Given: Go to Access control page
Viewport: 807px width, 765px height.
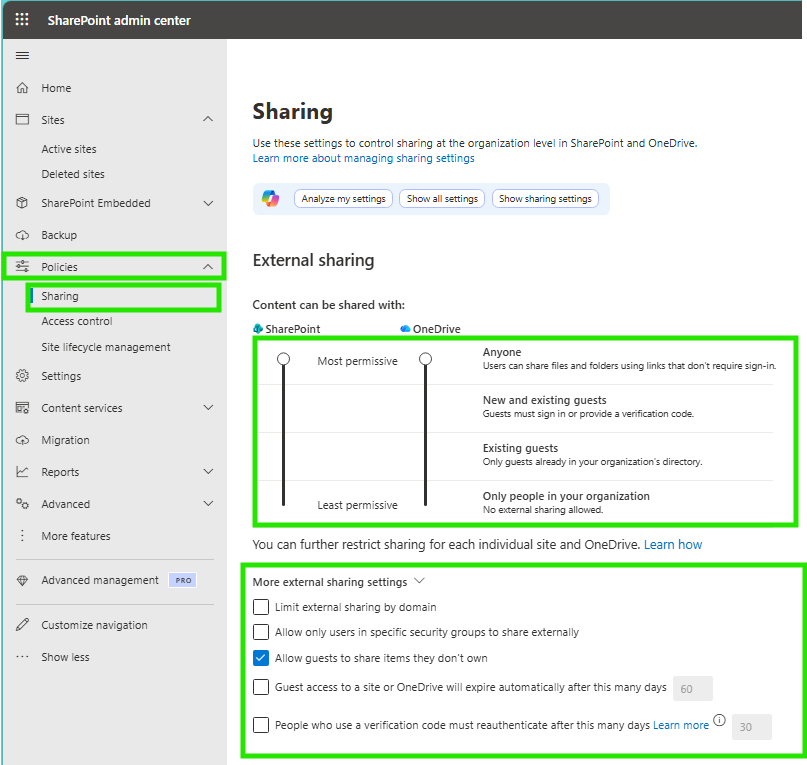Looking at the screenshot, I should [77, 321].
